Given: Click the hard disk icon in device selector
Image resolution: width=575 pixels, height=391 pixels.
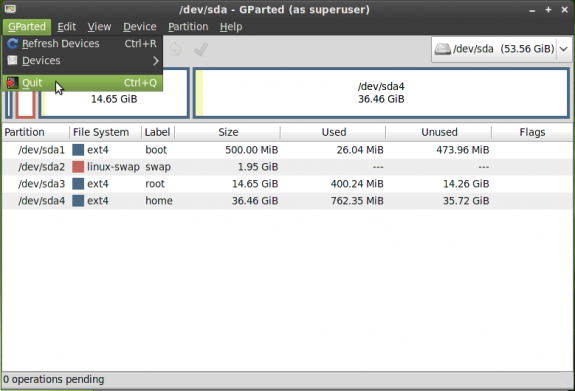Looking at the screenshot, I should [443, 49].
